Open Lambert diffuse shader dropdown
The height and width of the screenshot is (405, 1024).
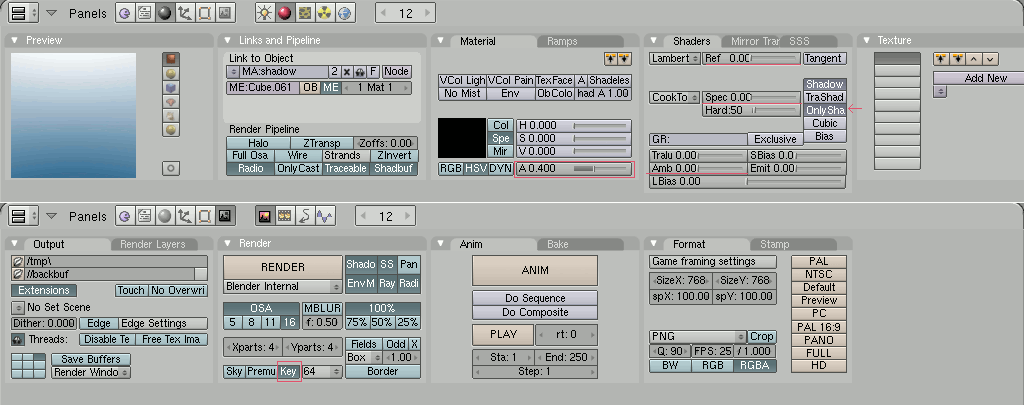coord(675,59)
